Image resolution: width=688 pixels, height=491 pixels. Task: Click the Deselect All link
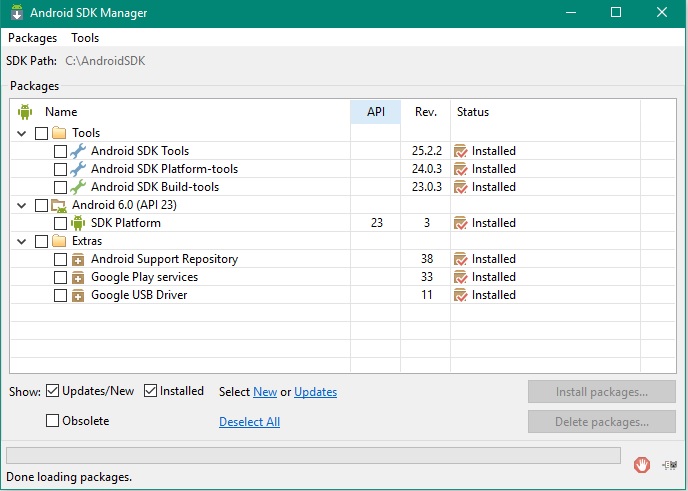249,422
